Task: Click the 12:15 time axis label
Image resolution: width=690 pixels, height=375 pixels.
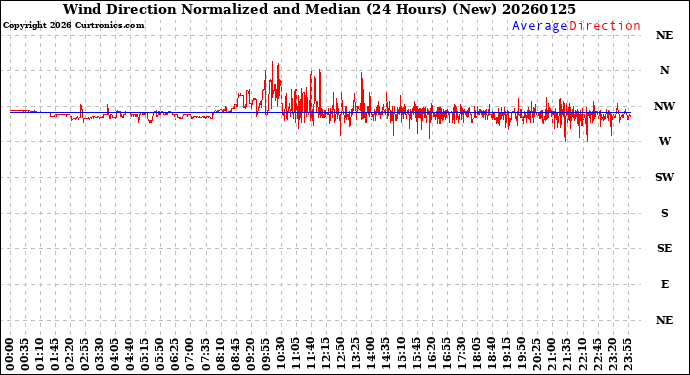Action: tap(326, 355)
